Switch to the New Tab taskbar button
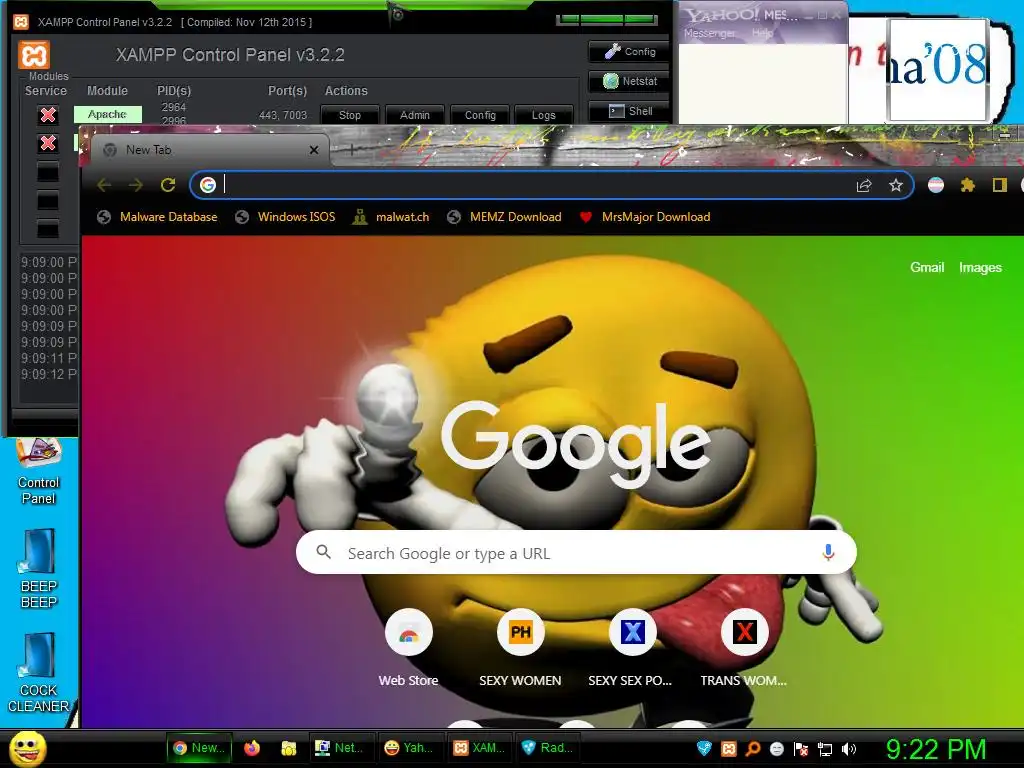 [x=199, y=748]
